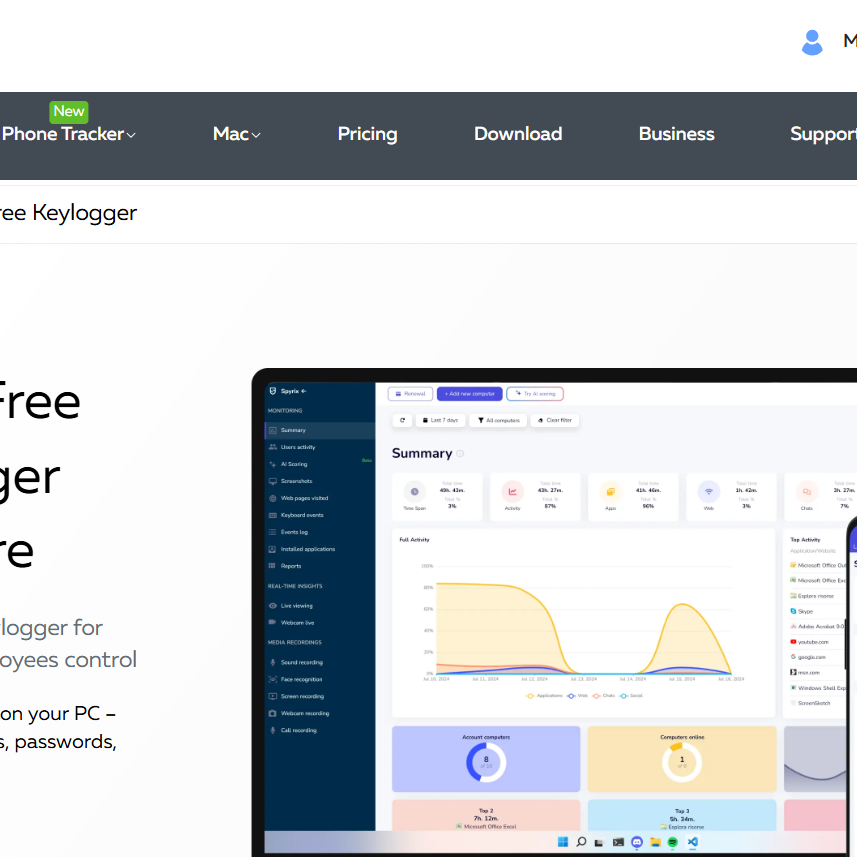857x857 pixels.
Task: Go to the Pricing page
Action: point(367,134)
